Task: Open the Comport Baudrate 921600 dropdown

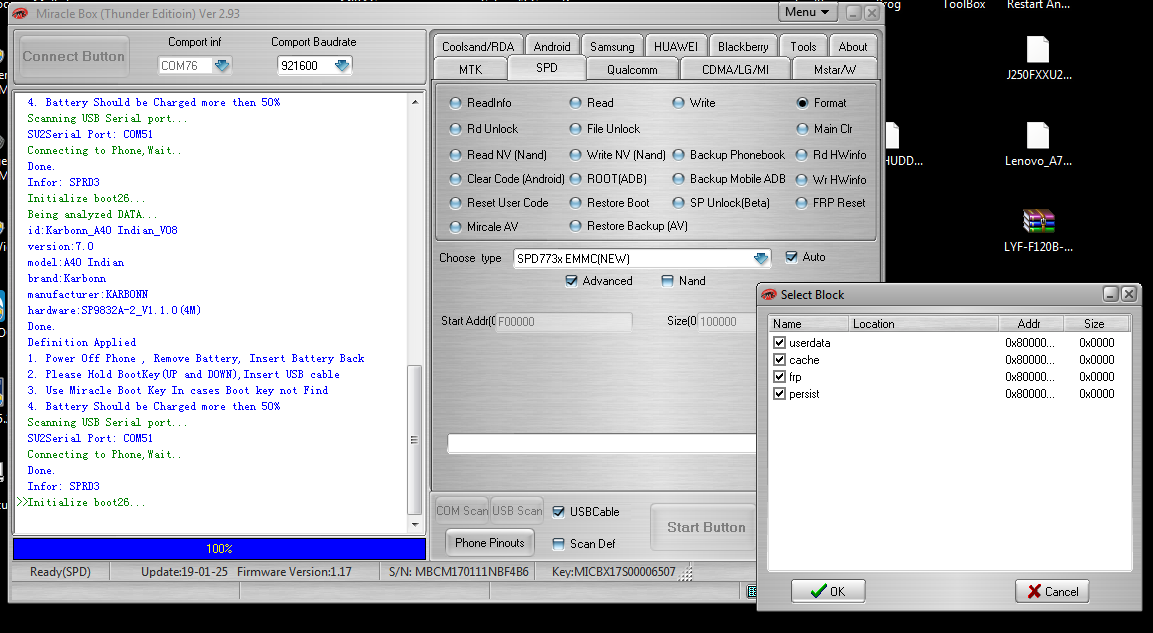Action: click(x=341, y=65)
